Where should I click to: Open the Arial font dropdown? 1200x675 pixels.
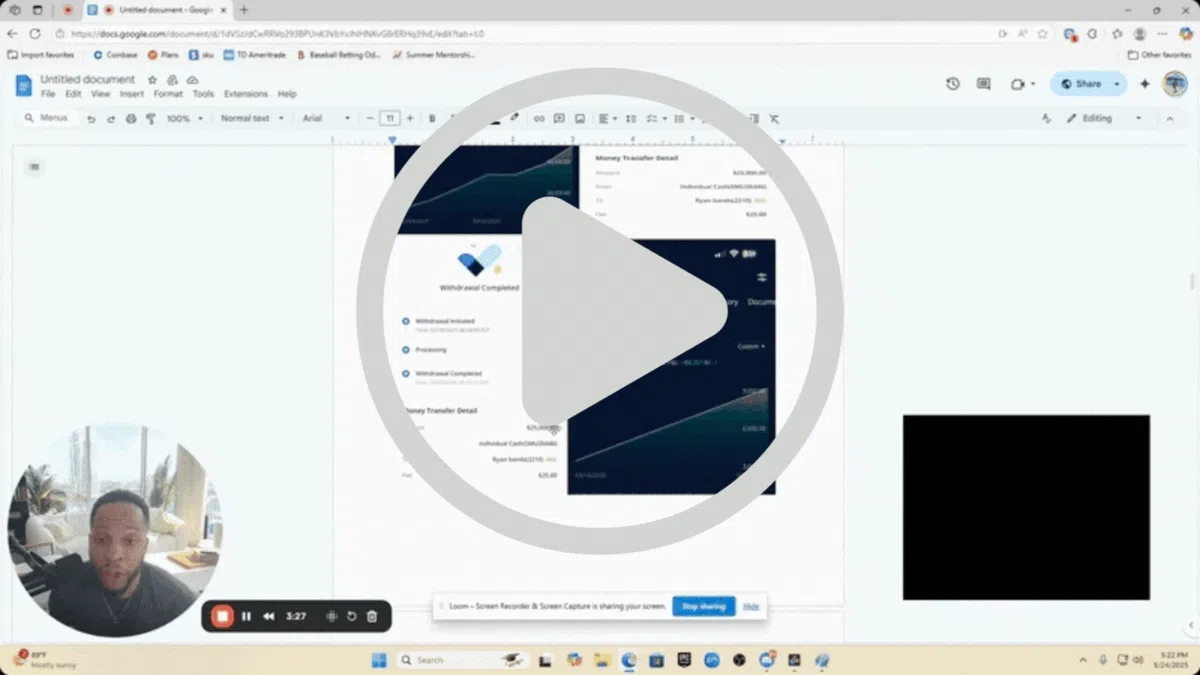327,118
